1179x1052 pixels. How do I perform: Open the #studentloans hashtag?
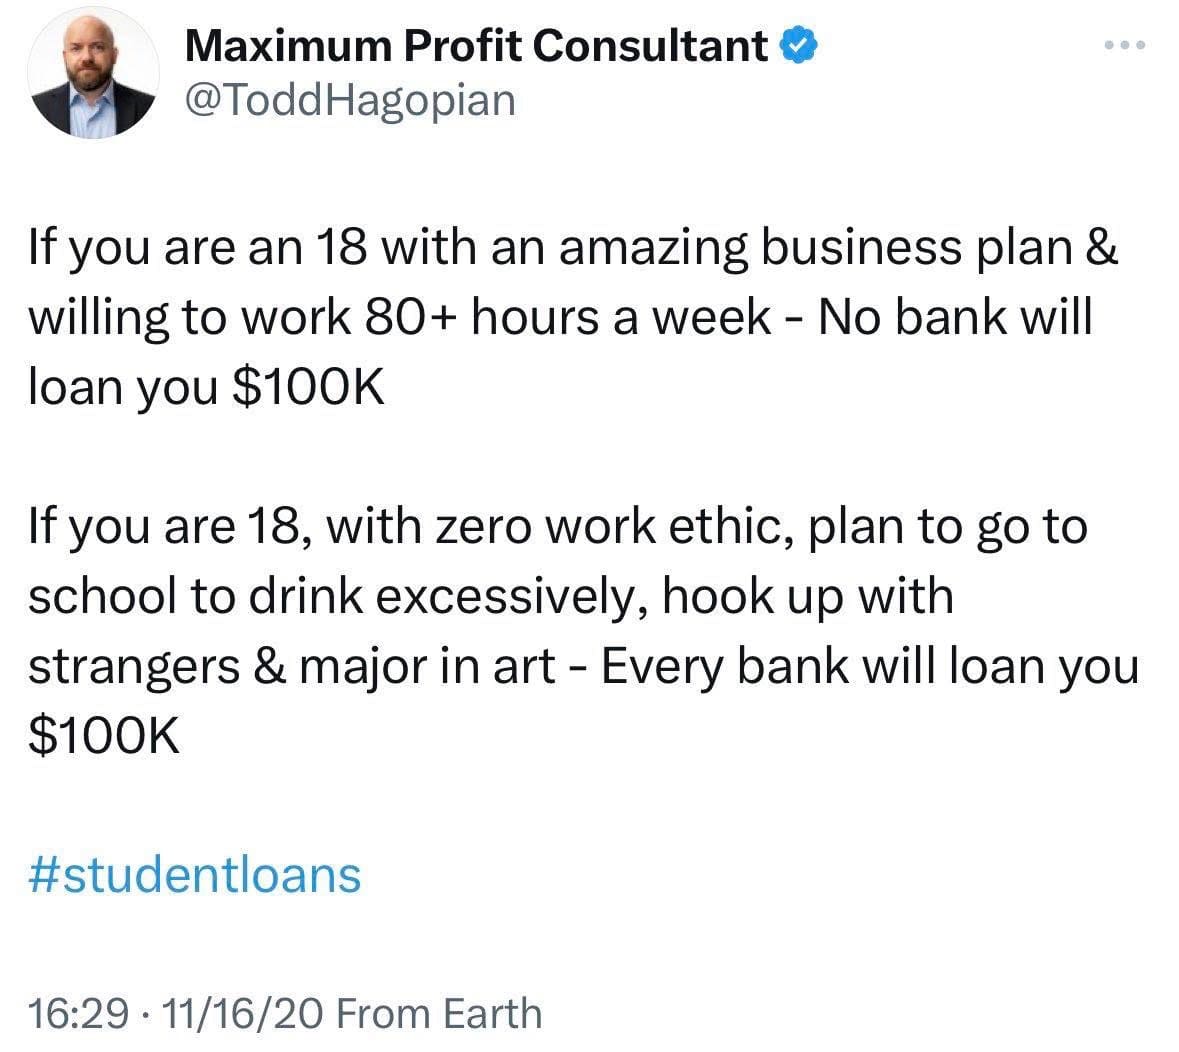point(195,876)
